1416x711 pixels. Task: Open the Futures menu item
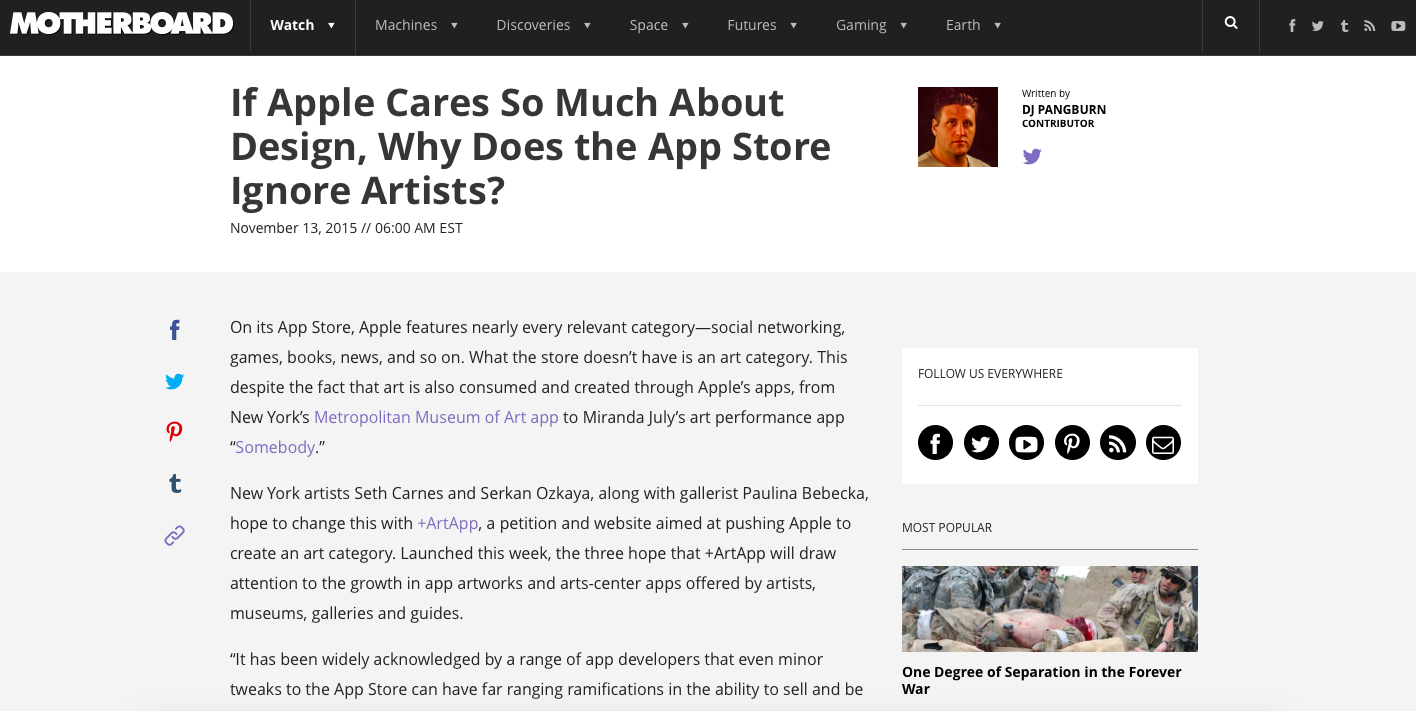pyautogui.click(x=752, y=25)
